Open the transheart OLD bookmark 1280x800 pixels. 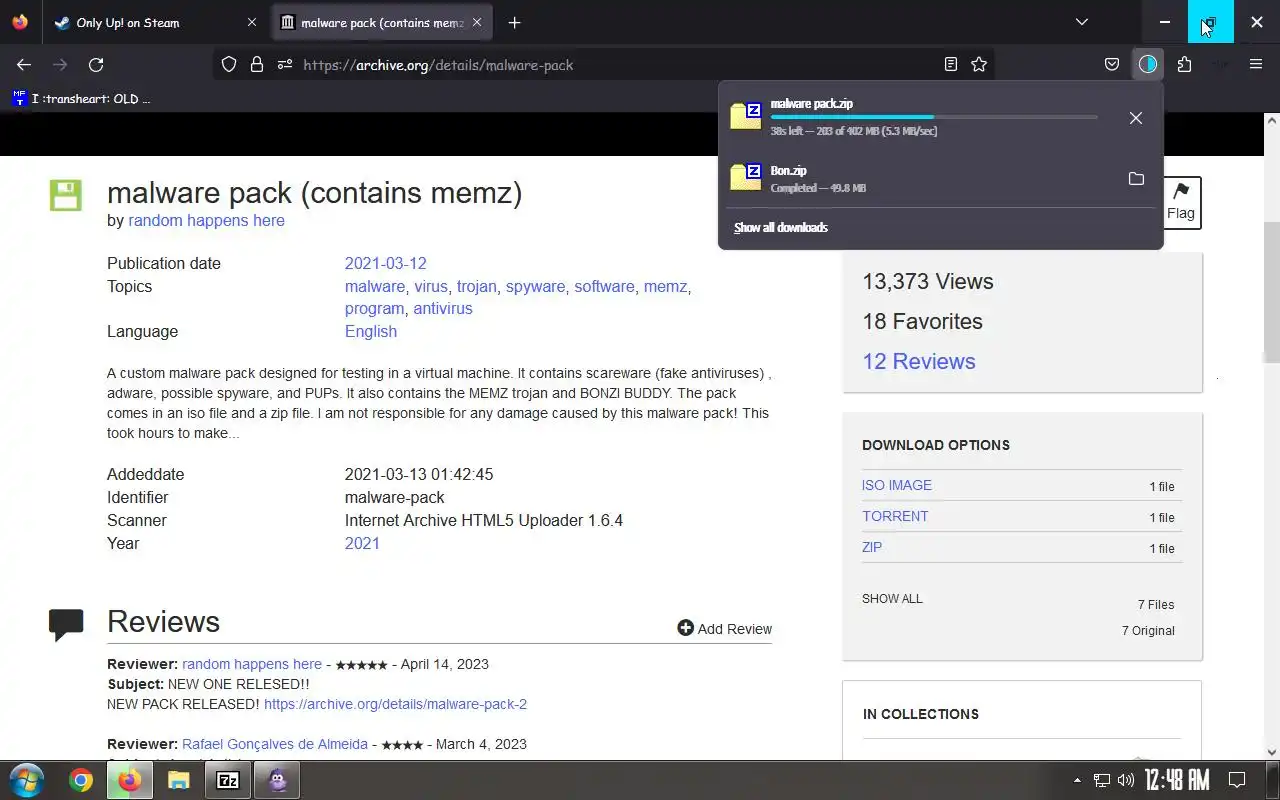[81, 98]
